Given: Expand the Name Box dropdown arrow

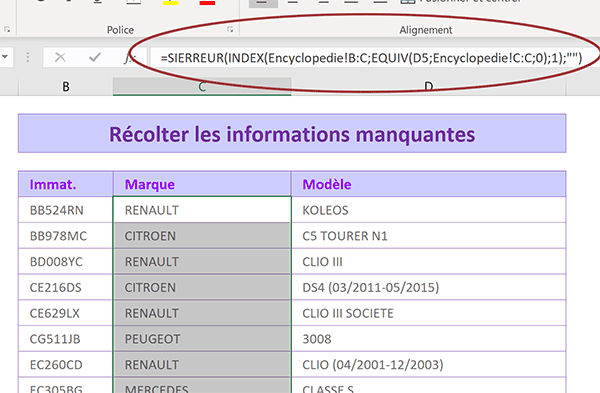Looking at the screenshot, I should coord(5,57).
